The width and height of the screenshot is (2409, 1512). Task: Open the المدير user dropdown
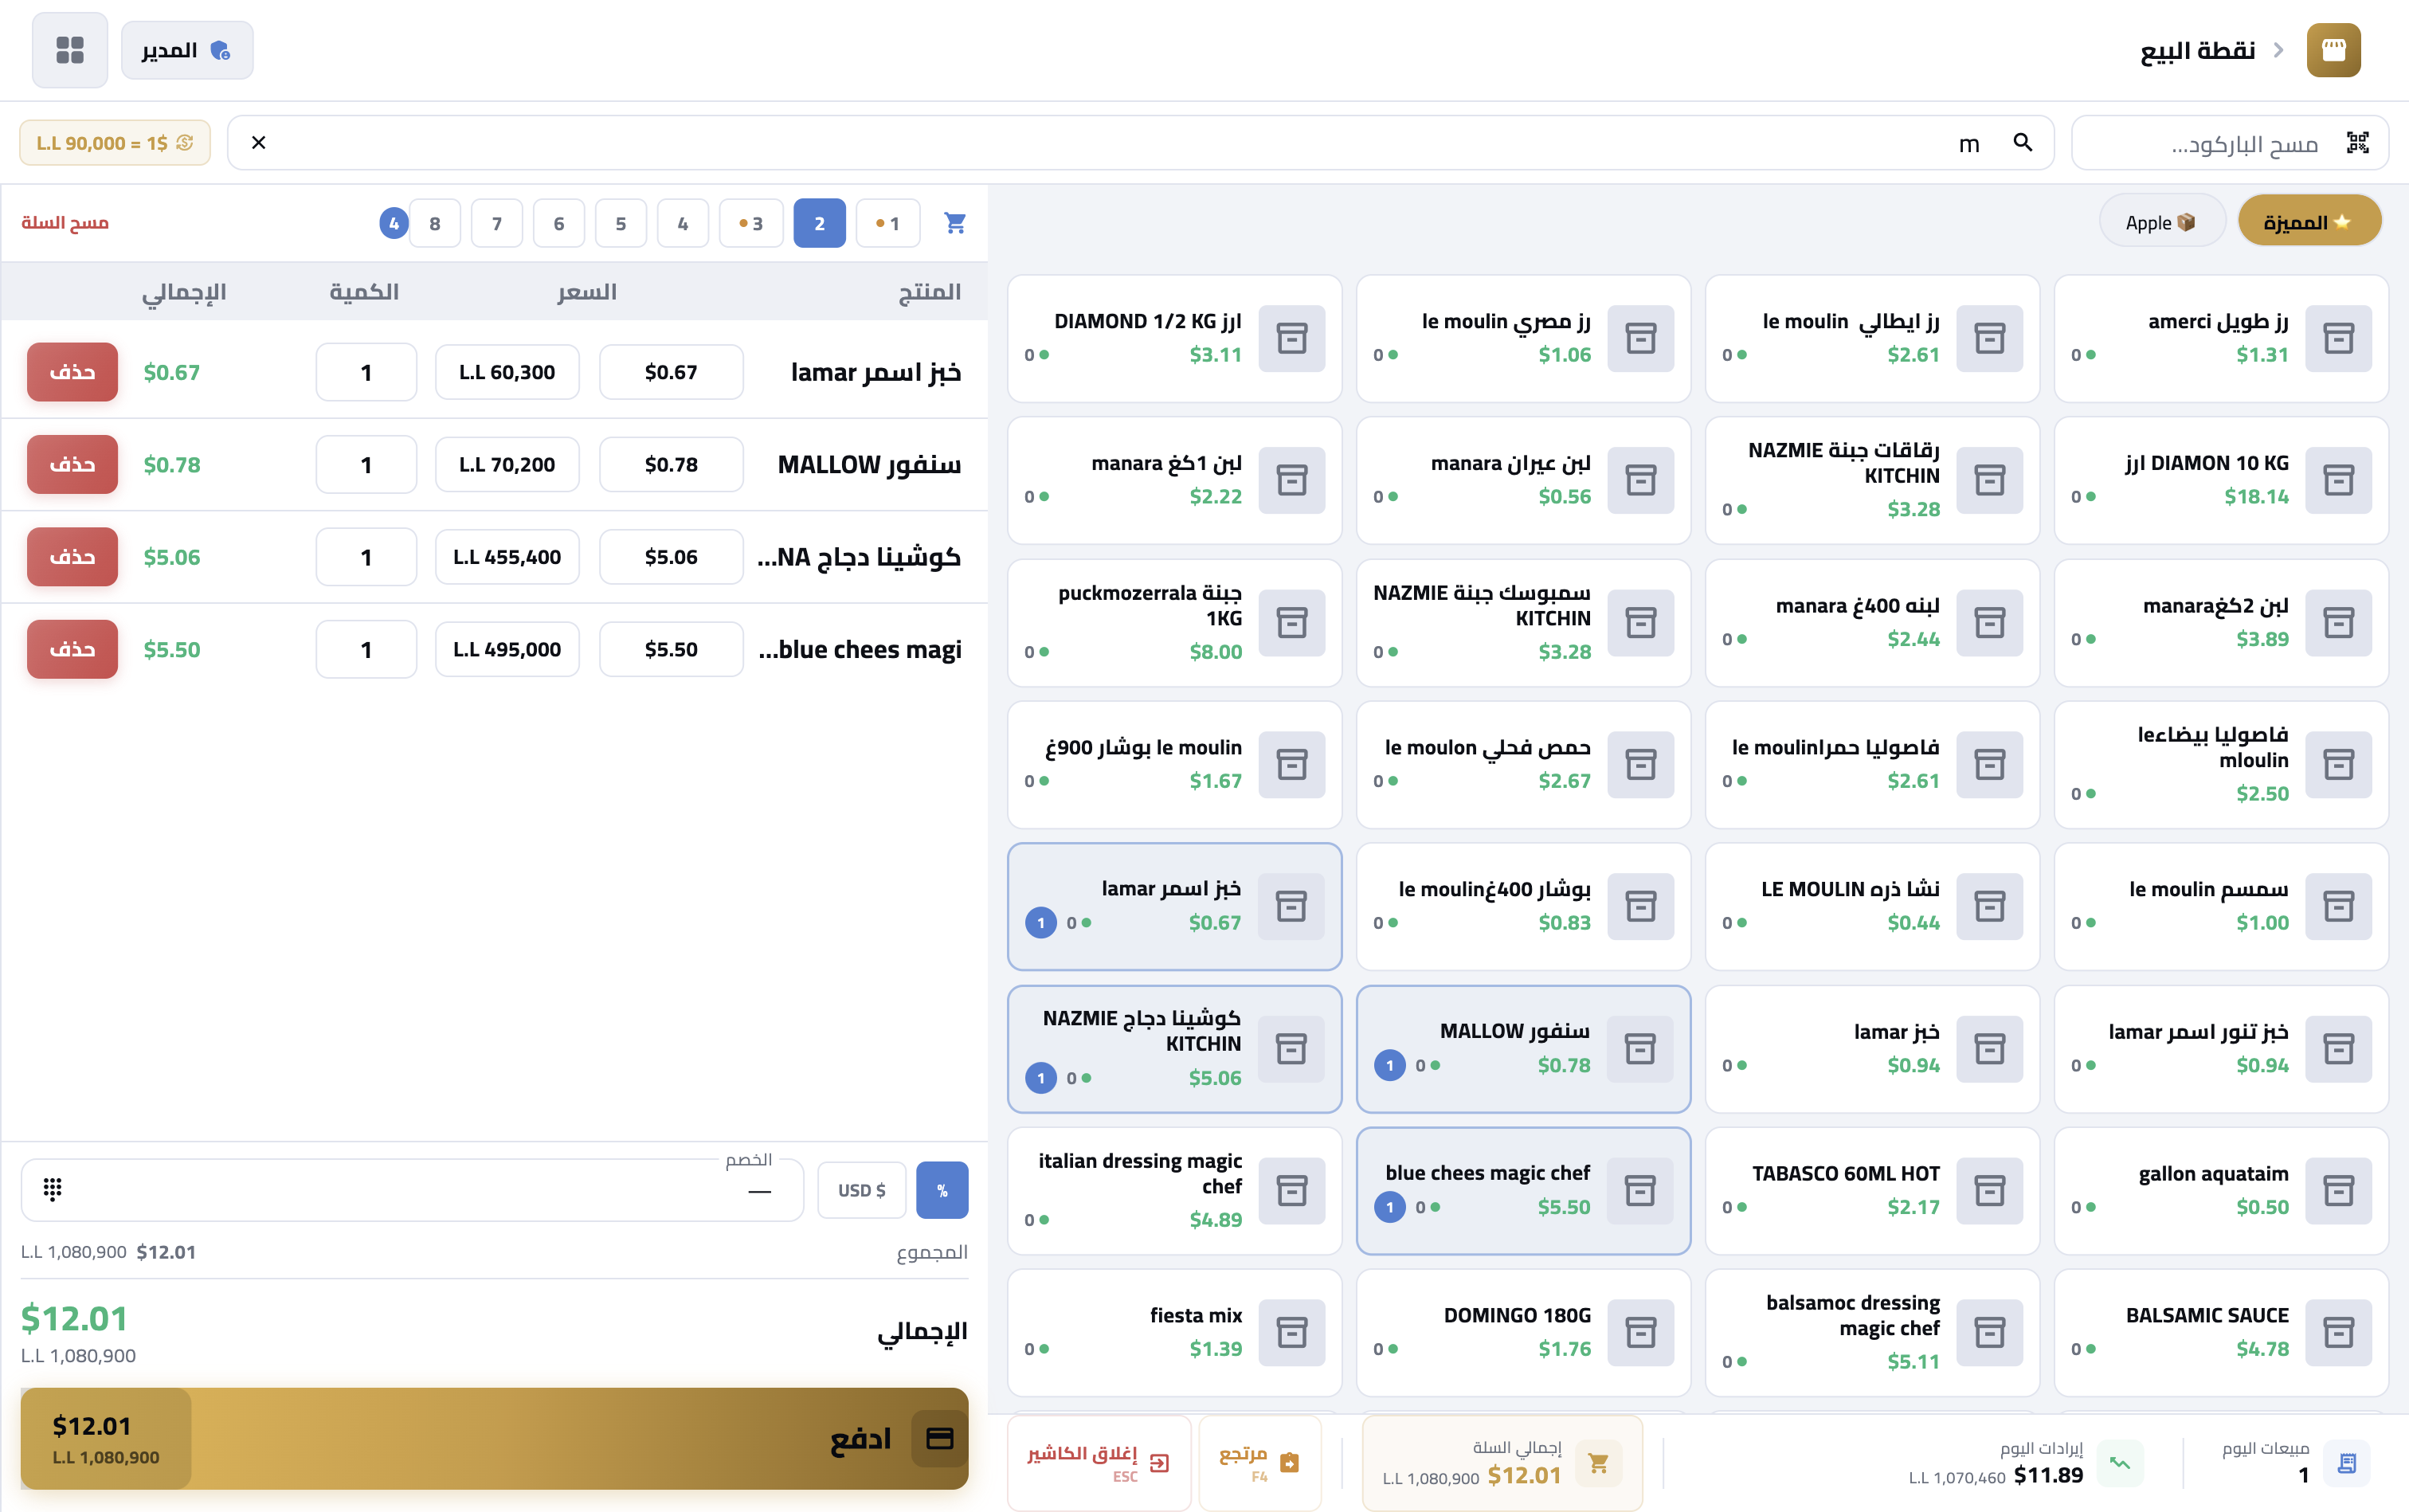click(187, 50)
